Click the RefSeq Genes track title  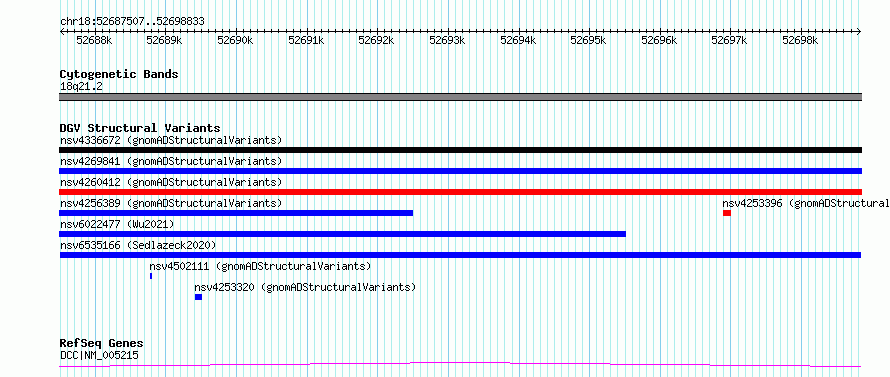pyautogui.click(x=102, y=344)
